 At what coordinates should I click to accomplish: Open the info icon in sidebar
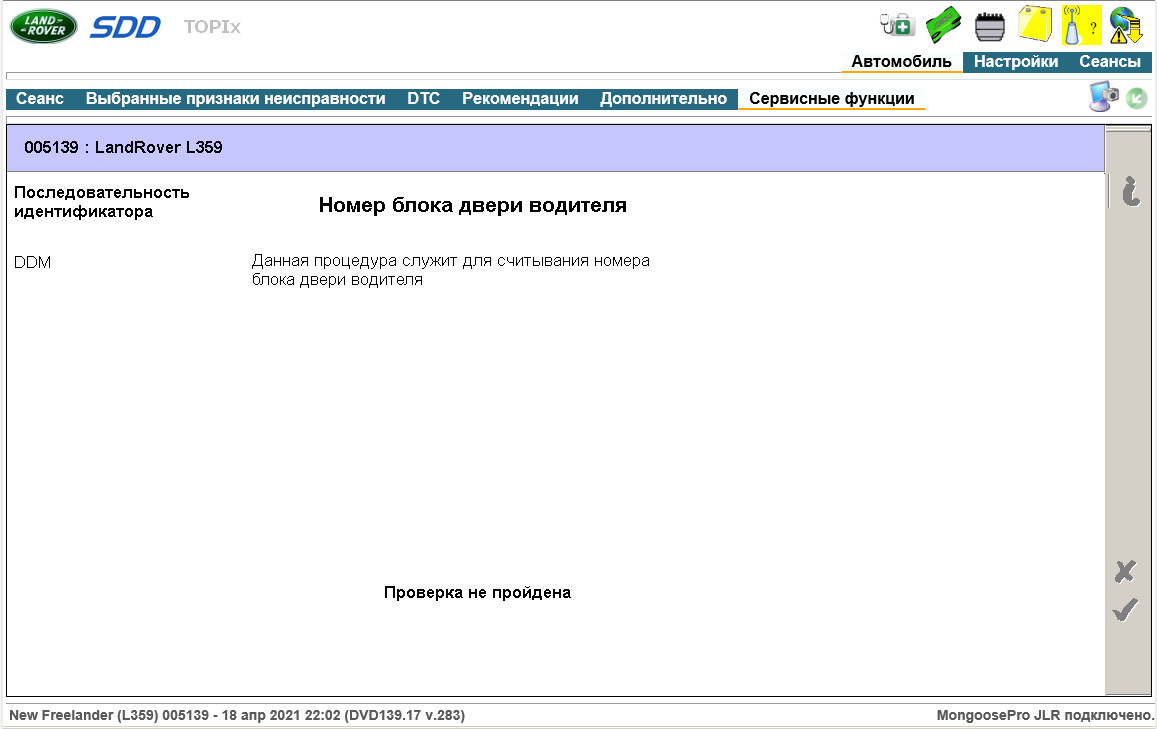pyautogui.click(x=1130, y=191)
